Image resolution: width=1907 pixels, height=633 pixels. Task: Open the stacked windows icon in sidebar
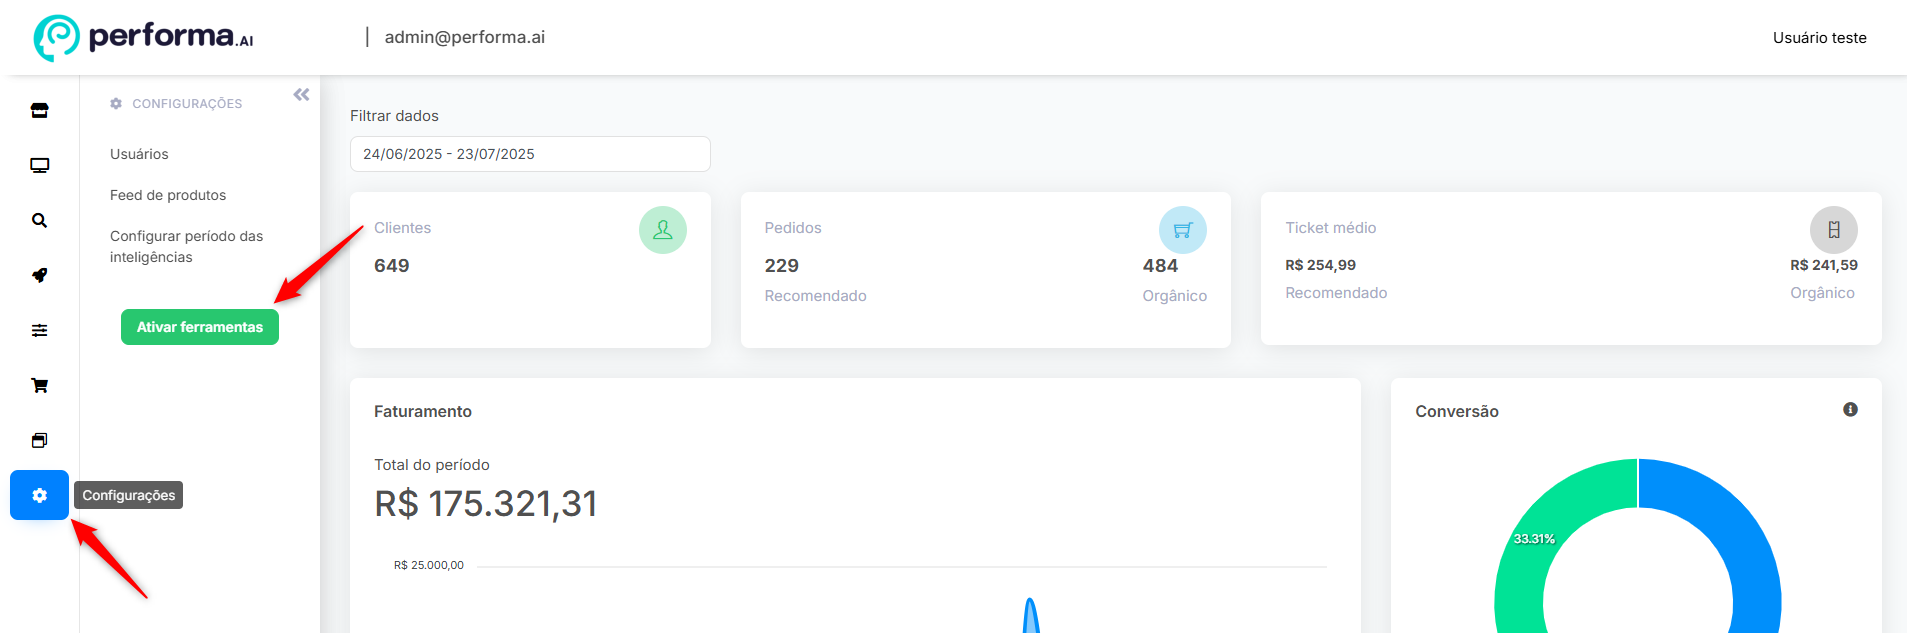coord(39,440)
